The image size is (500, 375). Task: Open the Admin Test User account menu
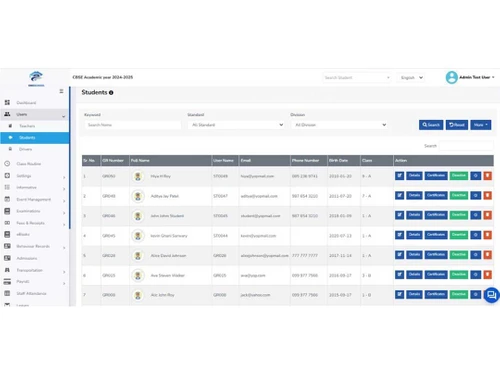pos(477,77)
